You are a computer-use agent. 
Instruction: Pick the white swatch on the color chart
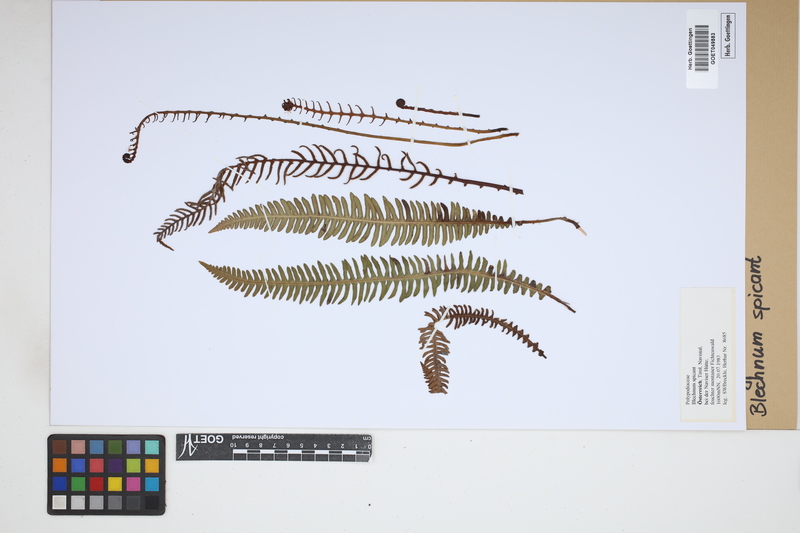point(60,502)
